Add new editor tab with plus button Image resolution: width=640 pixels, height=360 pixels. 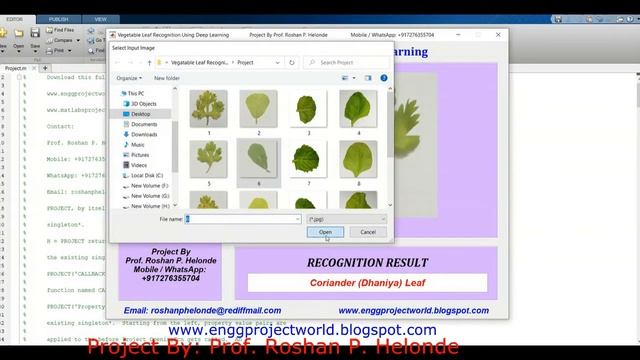tap(45, 68)
